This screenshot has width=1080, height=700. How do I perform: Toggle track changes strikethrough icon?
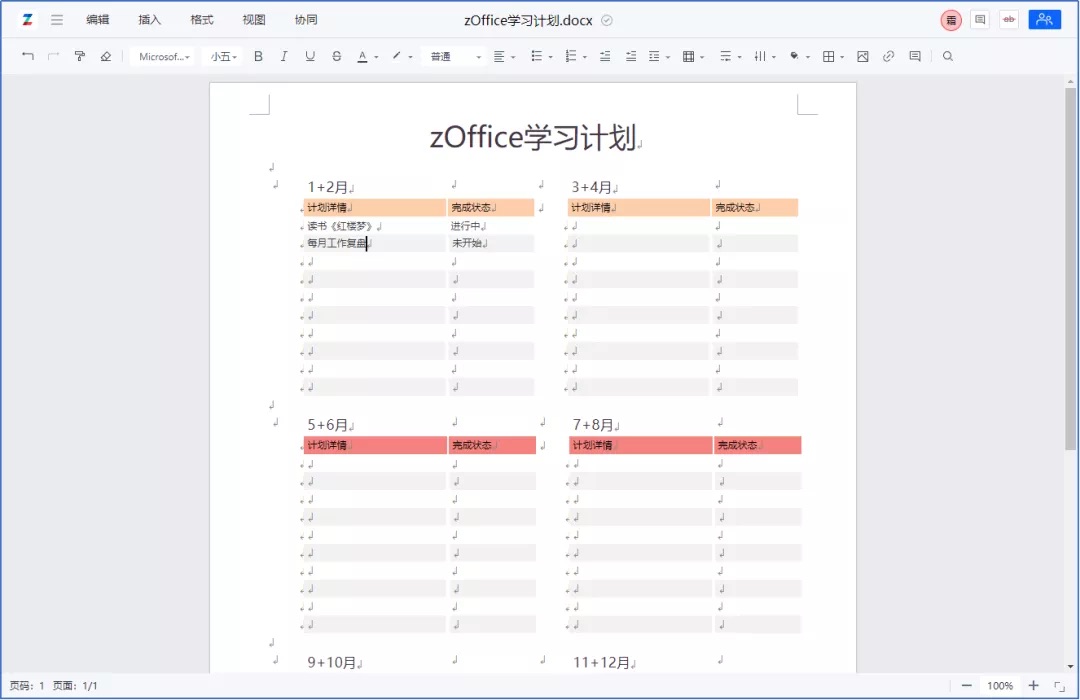click(1009, 20)
